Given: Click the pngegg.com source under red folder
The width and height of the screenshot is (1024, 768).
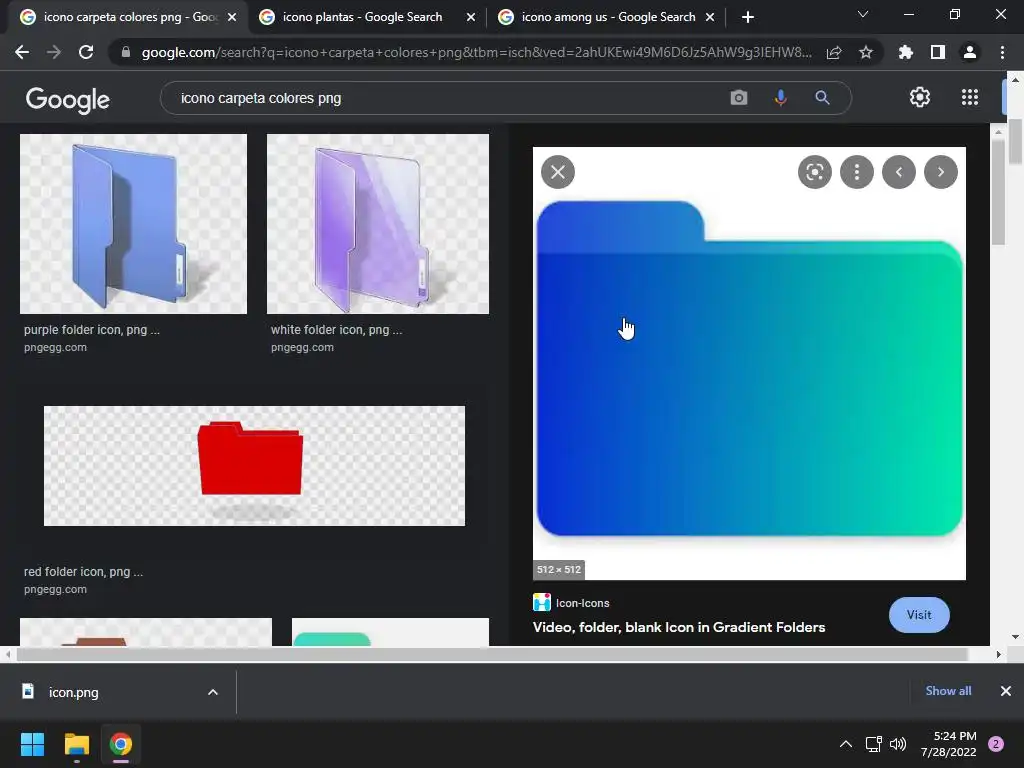Looking at the screenshot, I should pyautogui.click(x=55, y=589).
